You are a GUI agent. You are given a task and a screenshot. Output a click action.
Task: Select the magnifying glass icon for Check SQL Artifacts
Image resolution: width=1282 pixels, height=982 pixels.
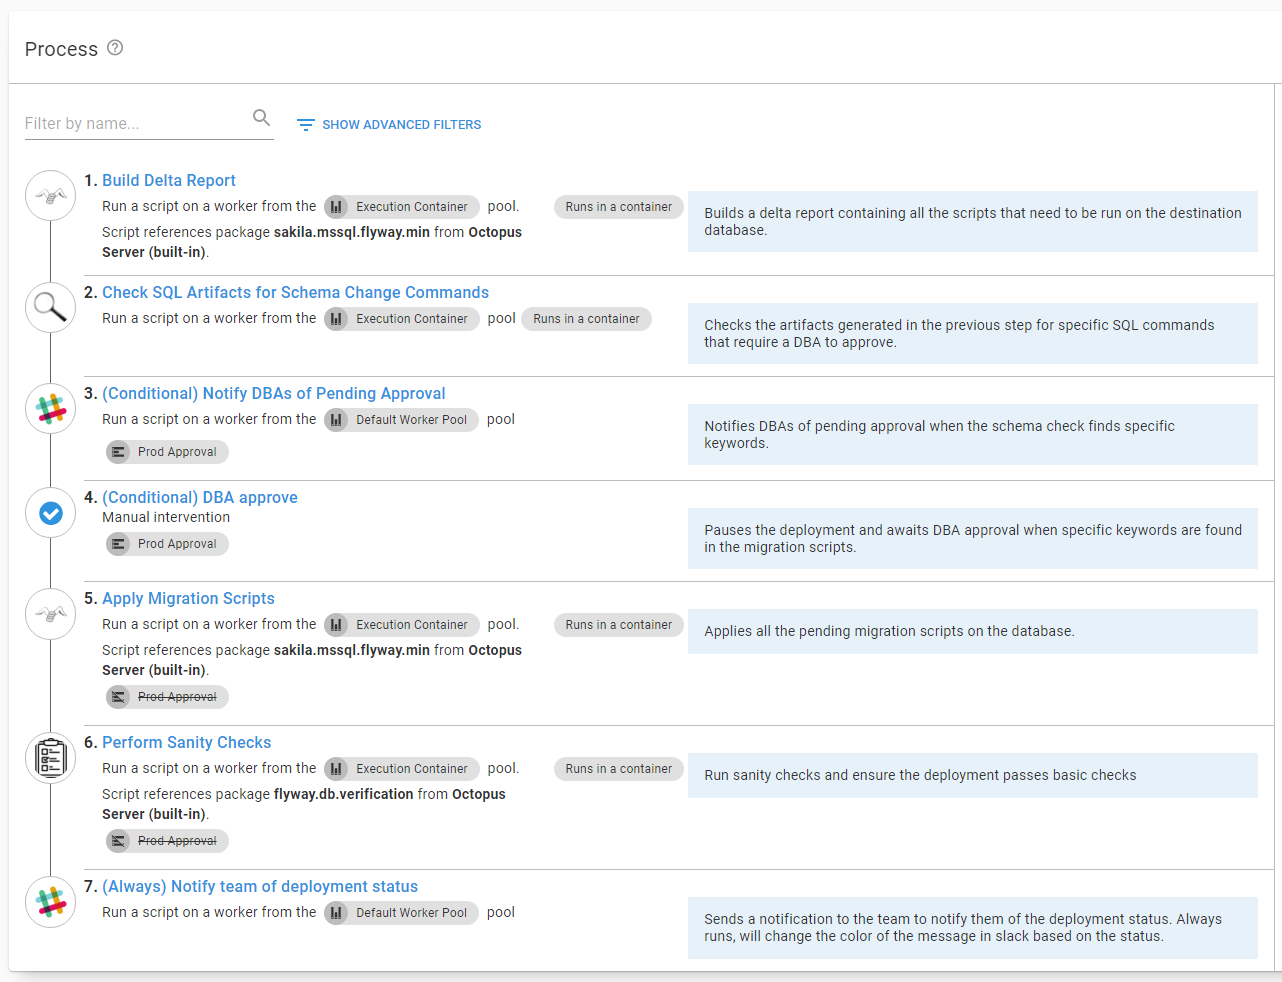coord(50,307)
